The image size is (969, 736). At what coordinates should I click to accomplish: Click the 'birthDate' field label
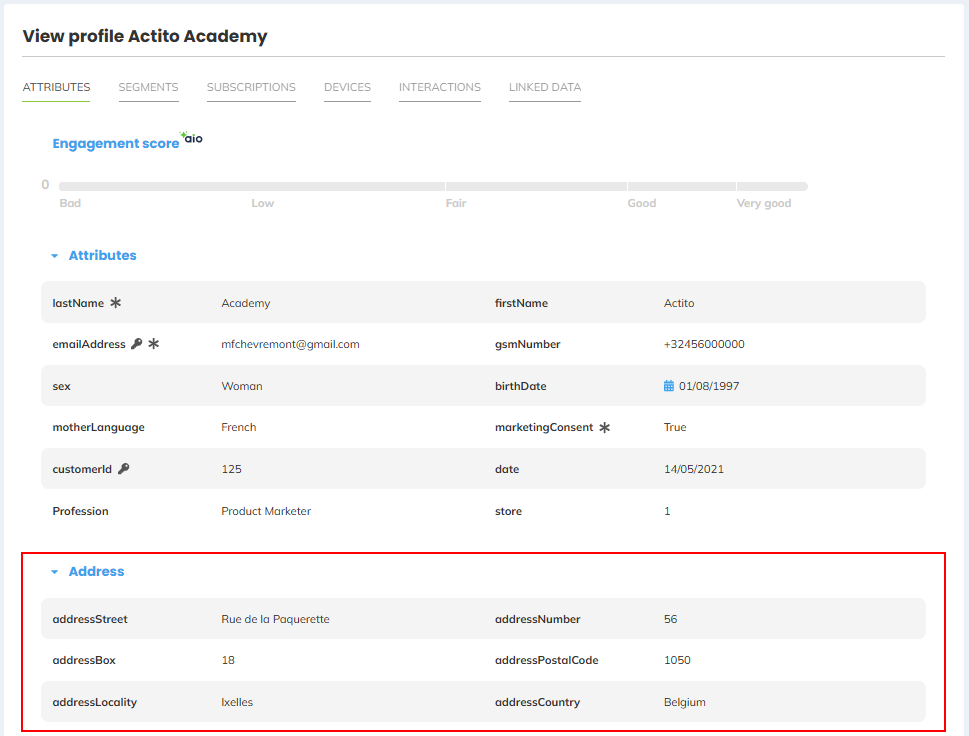point(520,386)
